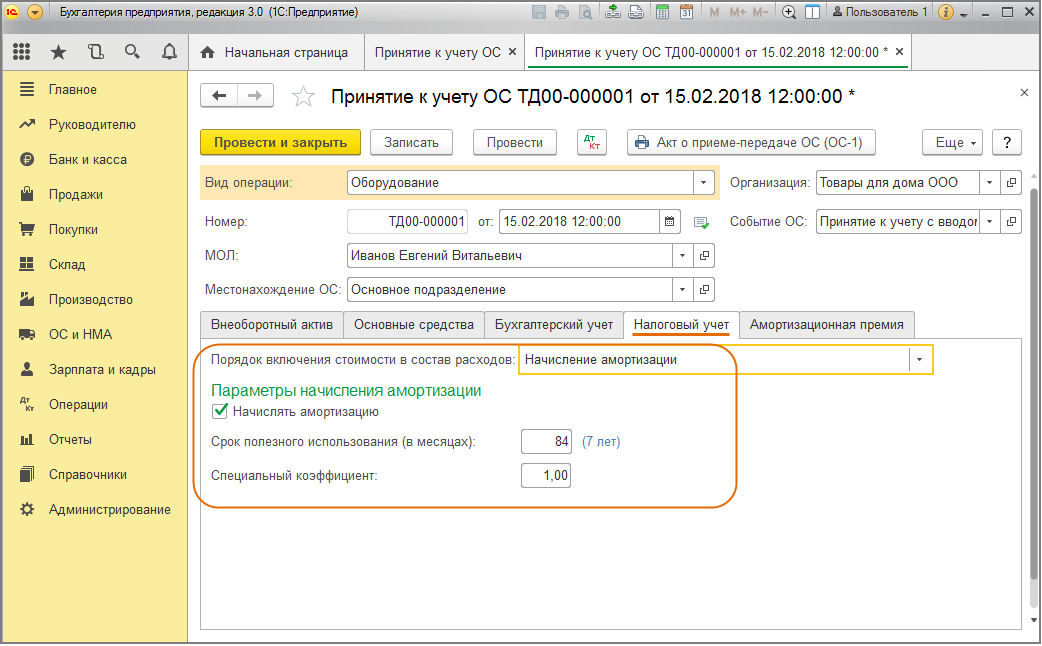Click Провести и закрыть button
Screen dimensions: 1042x646
point(280,142)
